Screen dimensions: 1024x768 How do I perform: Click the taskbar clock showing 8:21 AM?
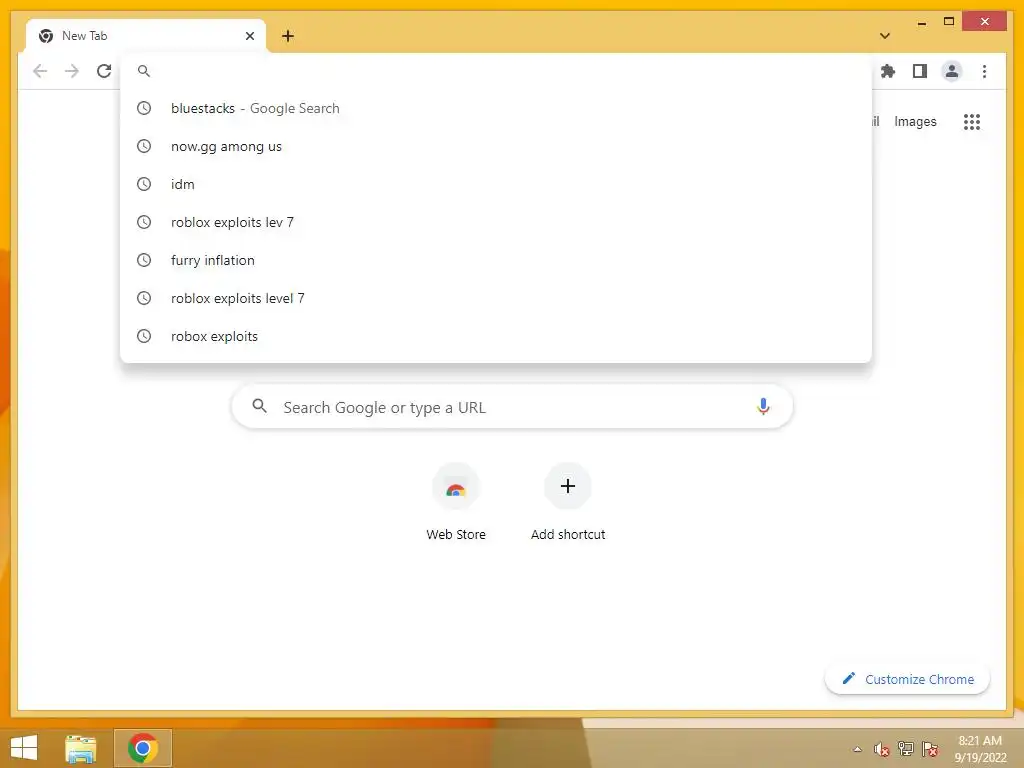[980, 749]
